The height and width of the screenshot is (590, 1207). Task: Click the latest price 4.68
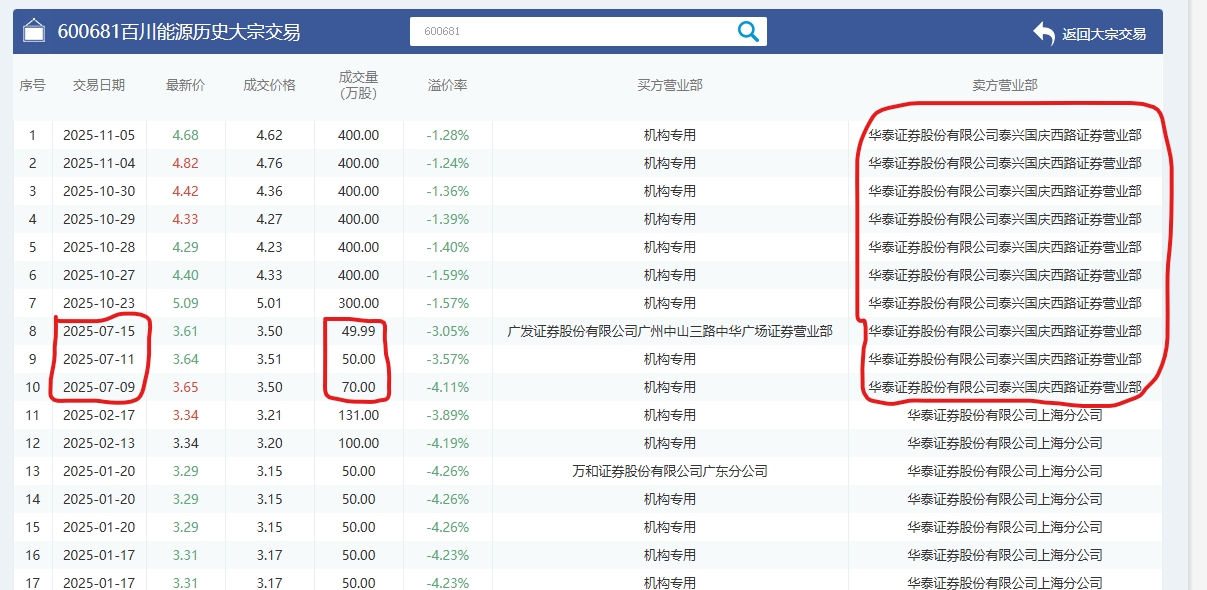185,135
